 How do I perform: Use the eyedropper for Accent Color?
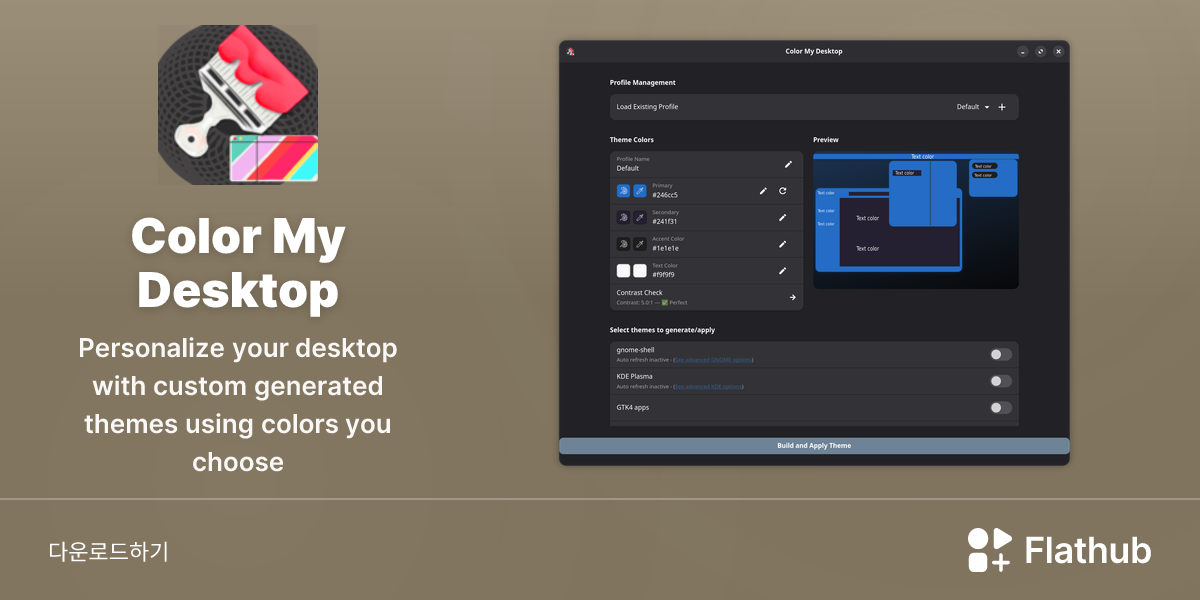click(640, 243)
